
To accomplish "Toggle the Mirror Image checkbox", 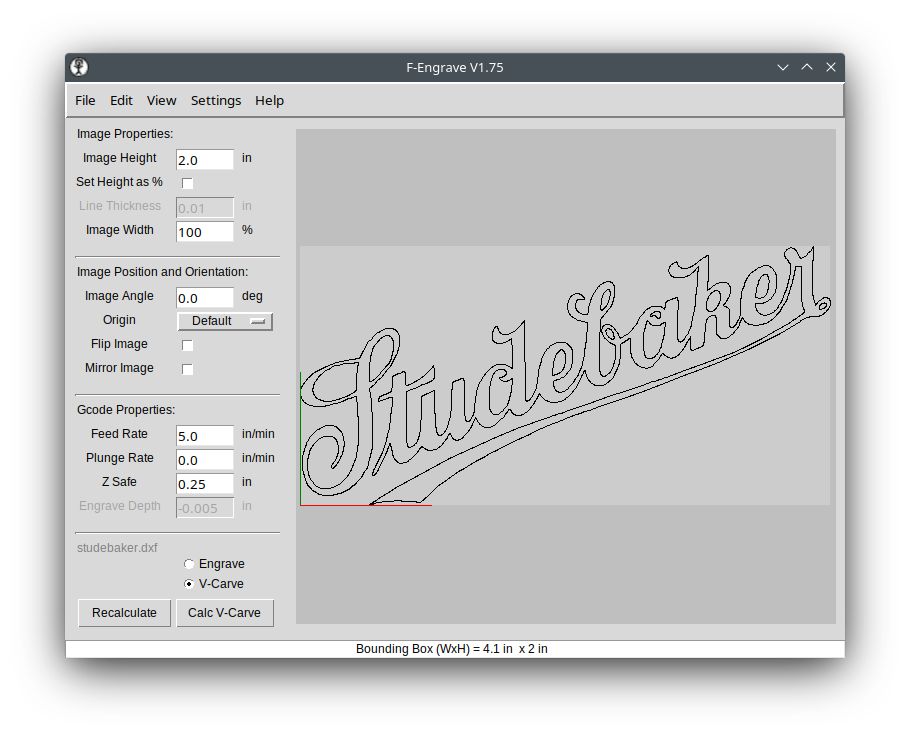I will (x=187, y=369).
